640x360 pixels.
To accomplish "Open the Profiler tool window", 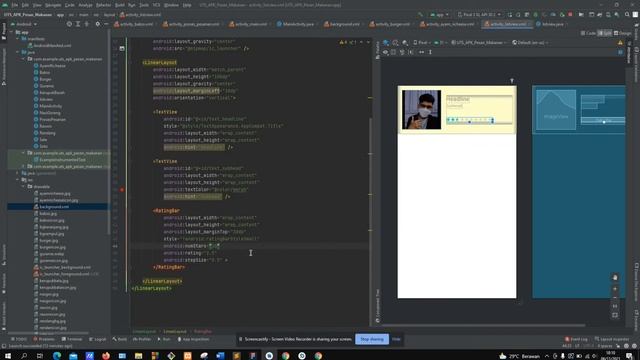I will (x=142, y=339).
